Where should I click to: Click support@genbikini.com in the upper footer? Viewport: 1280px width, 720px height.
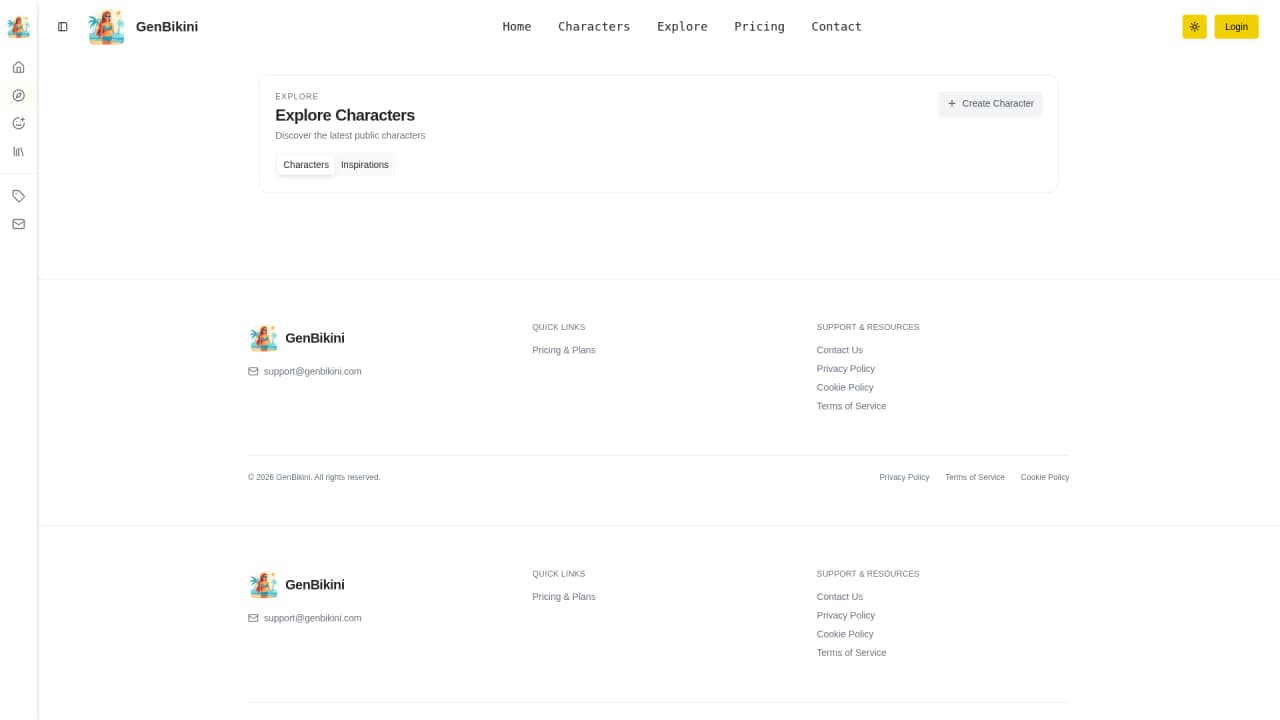tap(313, 371)
